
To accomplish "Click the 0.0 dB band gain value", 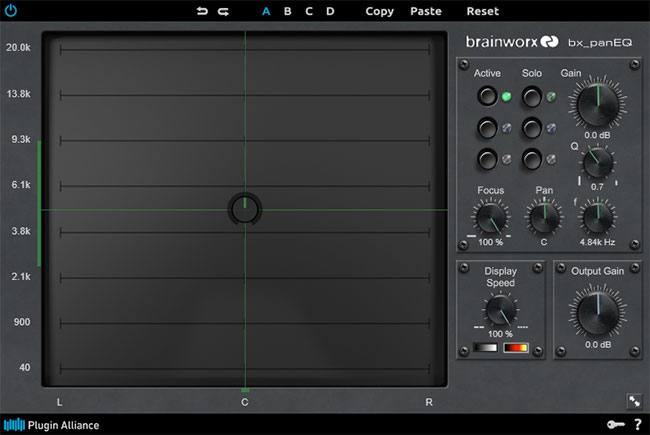I will click(597, 135).
